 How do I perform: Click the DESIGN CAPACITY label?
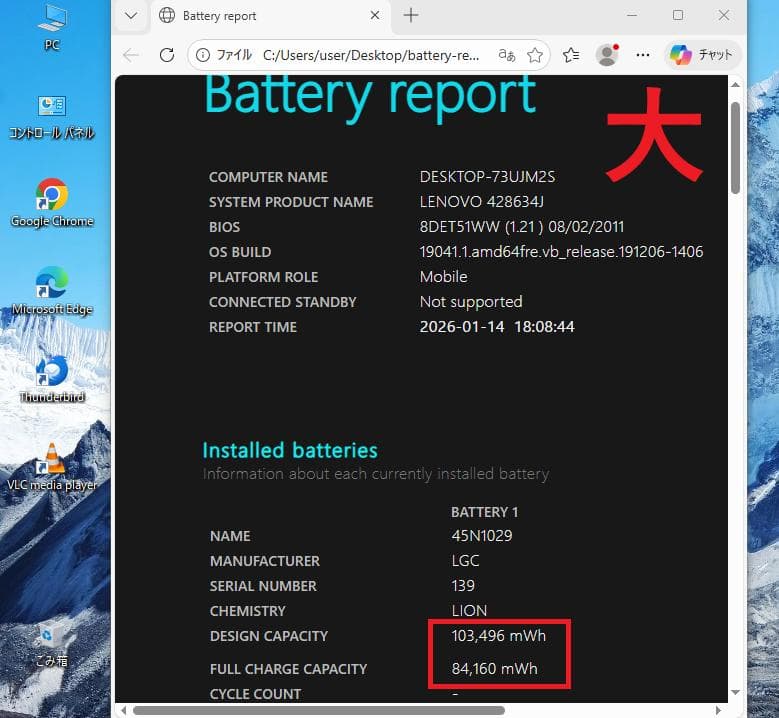(x=269, y=636)
